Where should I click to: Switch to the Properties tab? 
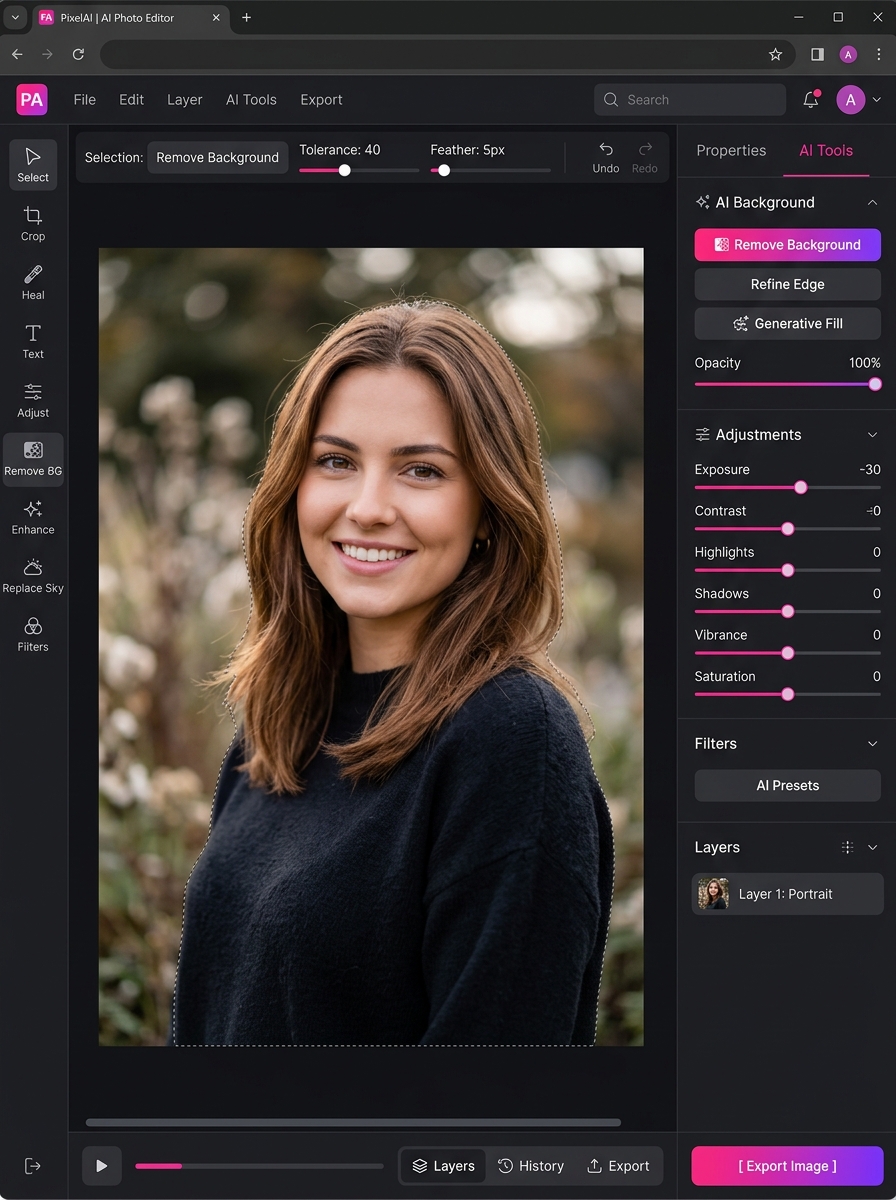click(731, 150)
